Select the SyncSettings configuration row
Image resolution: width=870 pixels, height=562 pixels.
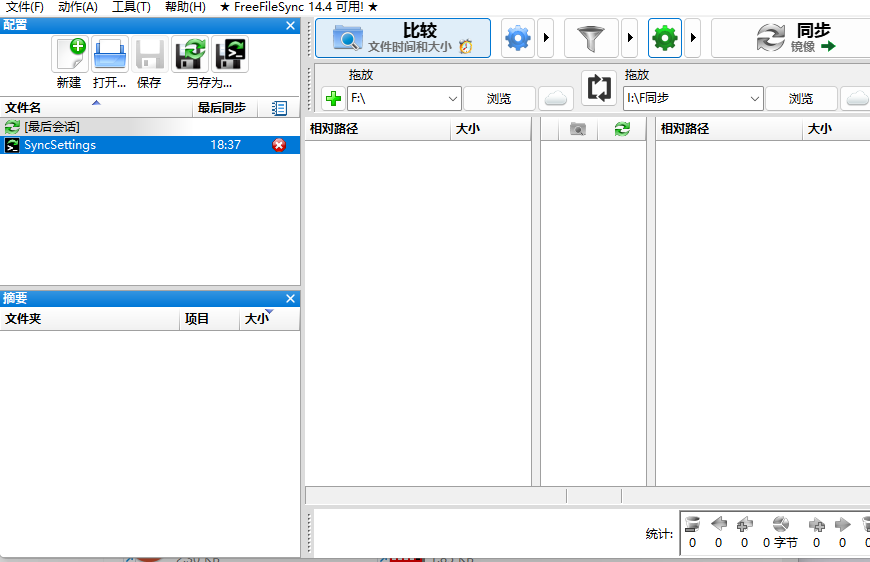[150, 145]
